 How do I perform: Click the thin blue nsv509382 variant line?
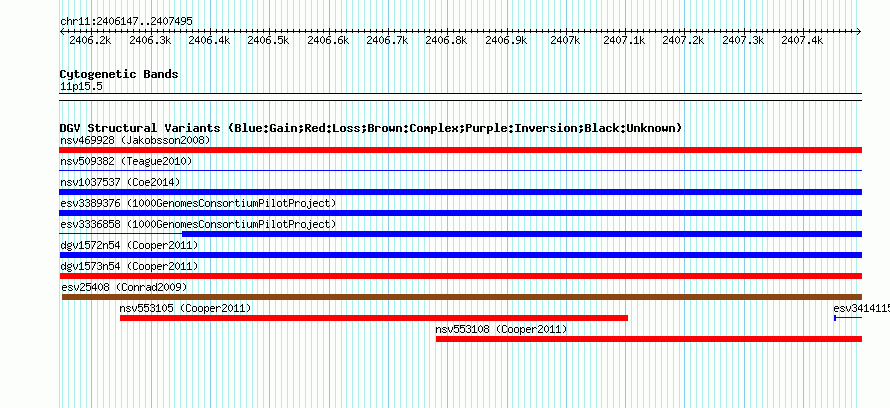coord(460,170)
